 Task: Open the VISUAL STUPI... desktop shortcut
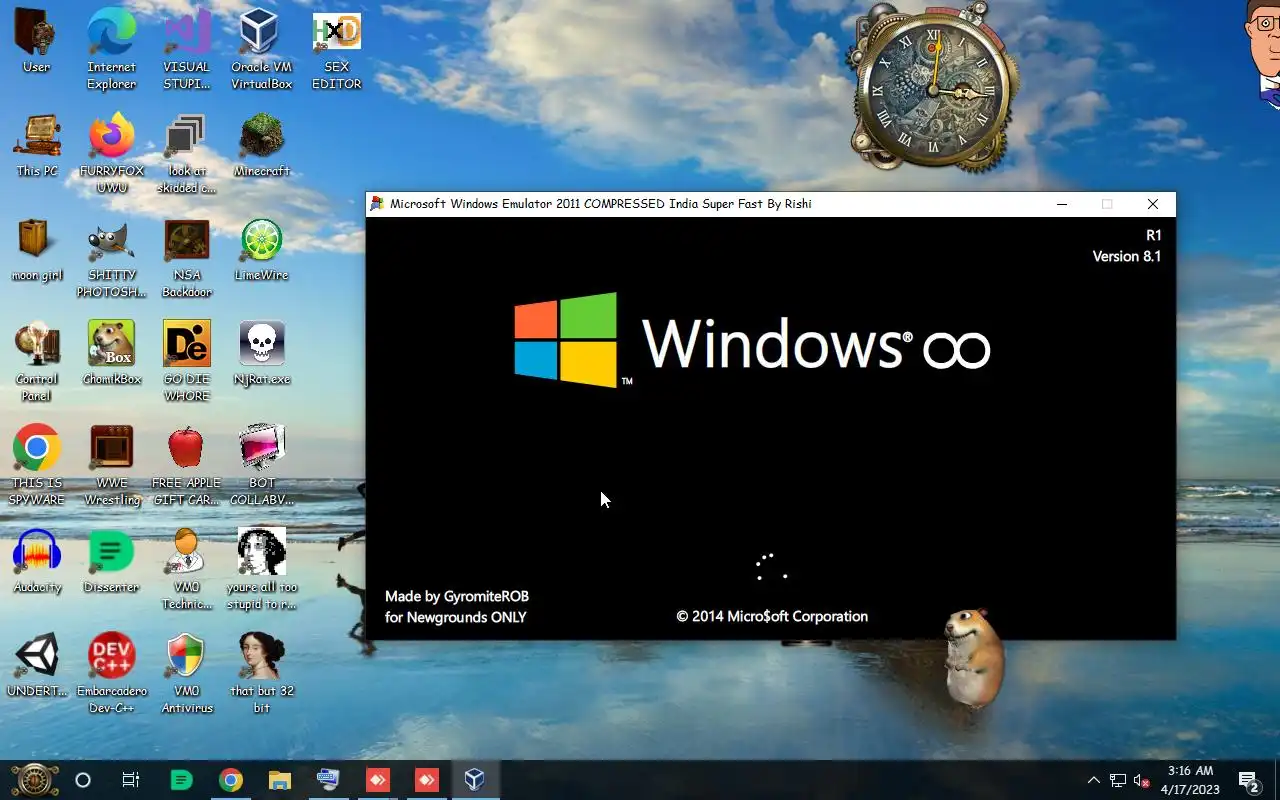(x=187, y=50)
